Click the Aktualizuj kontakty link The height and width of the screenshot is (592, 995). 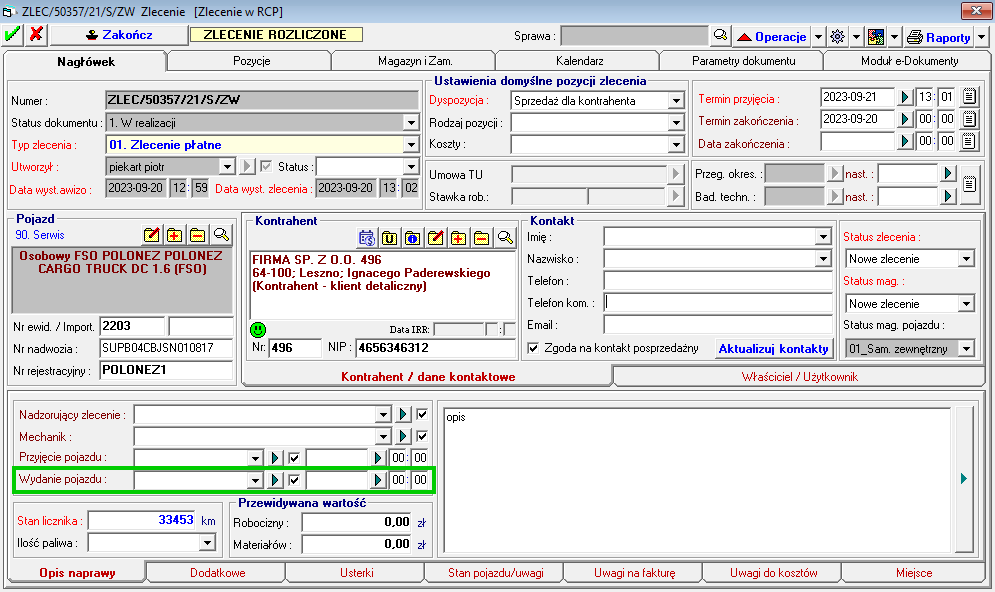[773, 349]
